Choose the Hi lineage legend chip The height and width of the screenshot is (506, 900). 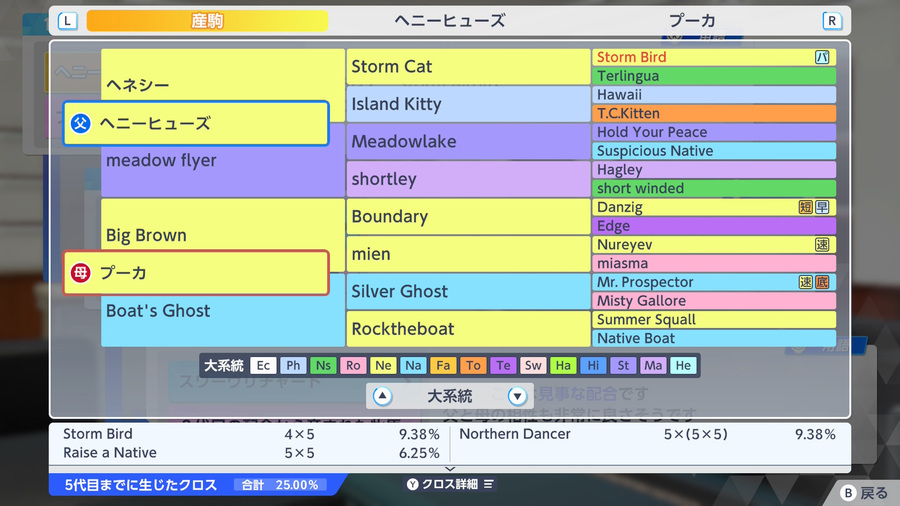click(x=593, y=365)
